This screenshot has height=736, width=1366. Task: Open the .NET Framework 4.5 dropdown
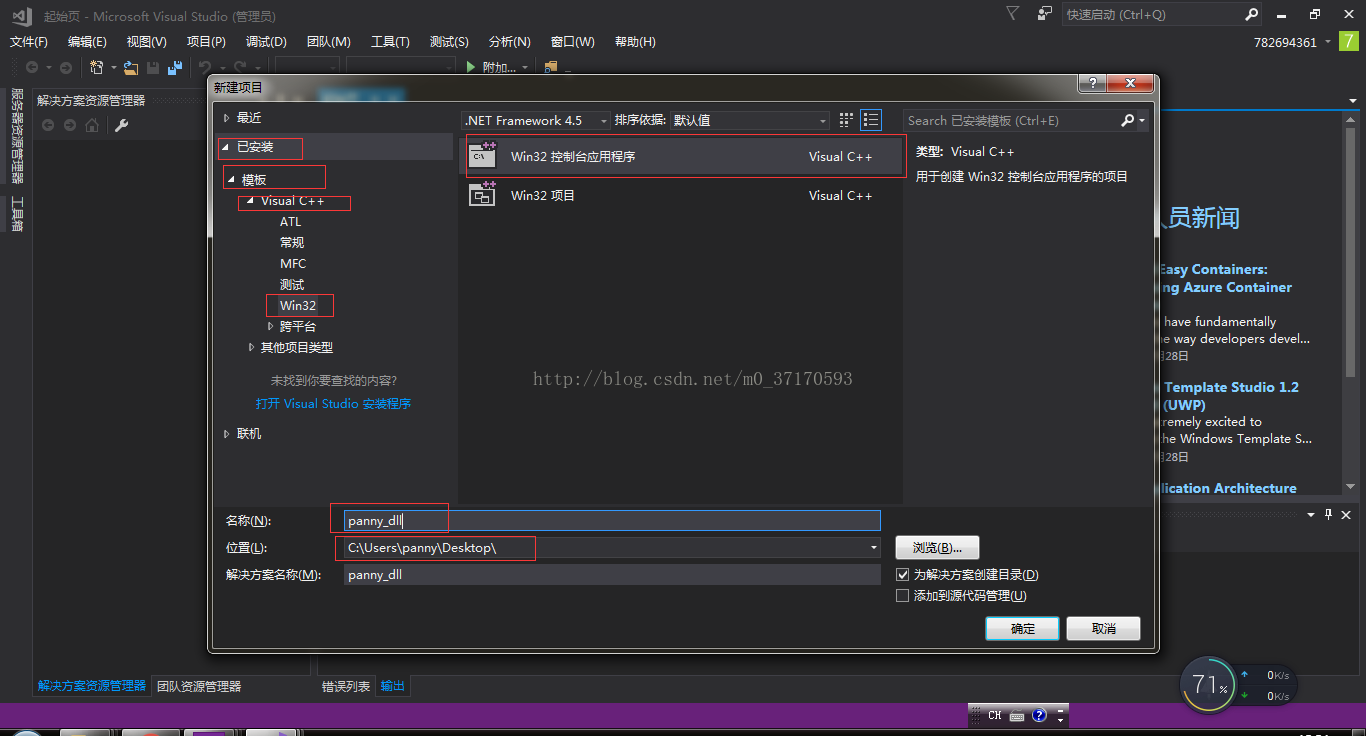537,120
